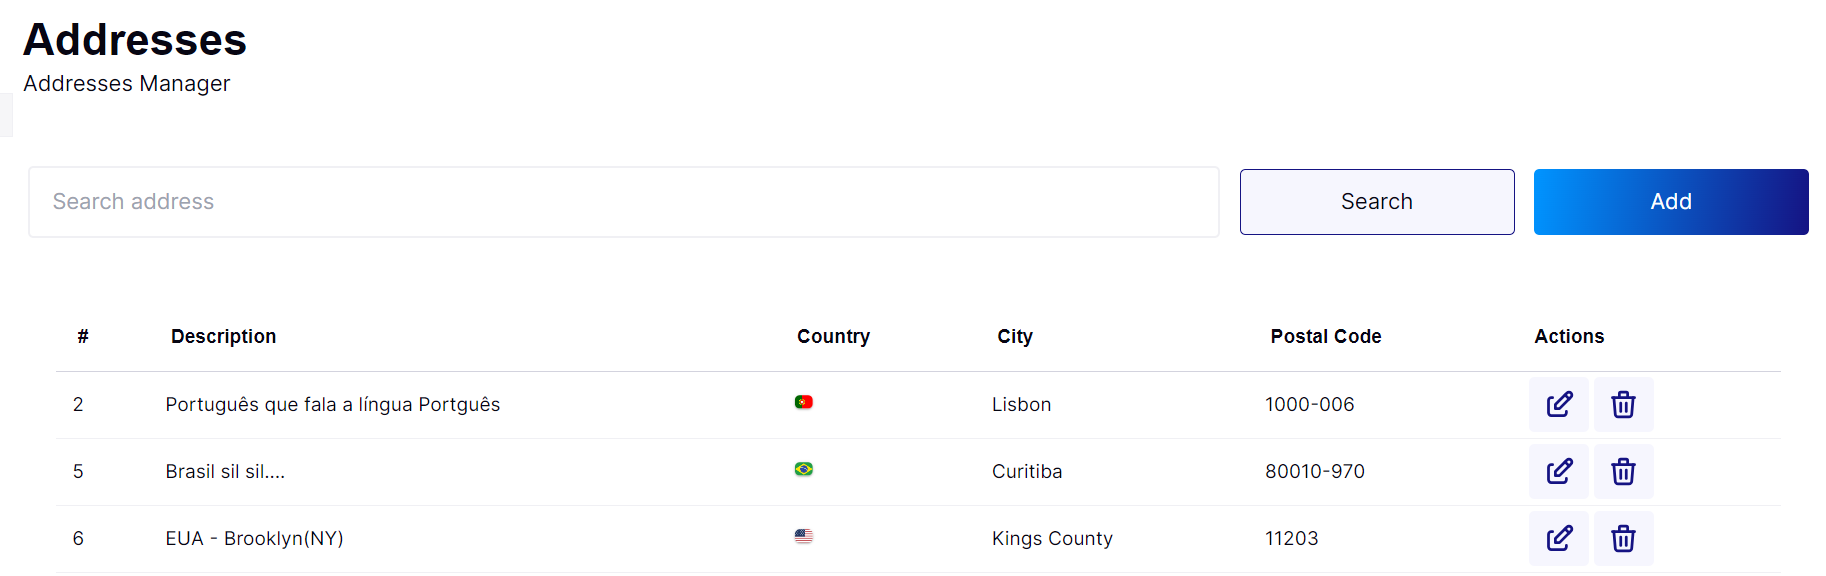Delete the Curitiba address entry
The width and height of the screenshot is (1826, 576).
pyautogui.click(x=1623, y=471)
